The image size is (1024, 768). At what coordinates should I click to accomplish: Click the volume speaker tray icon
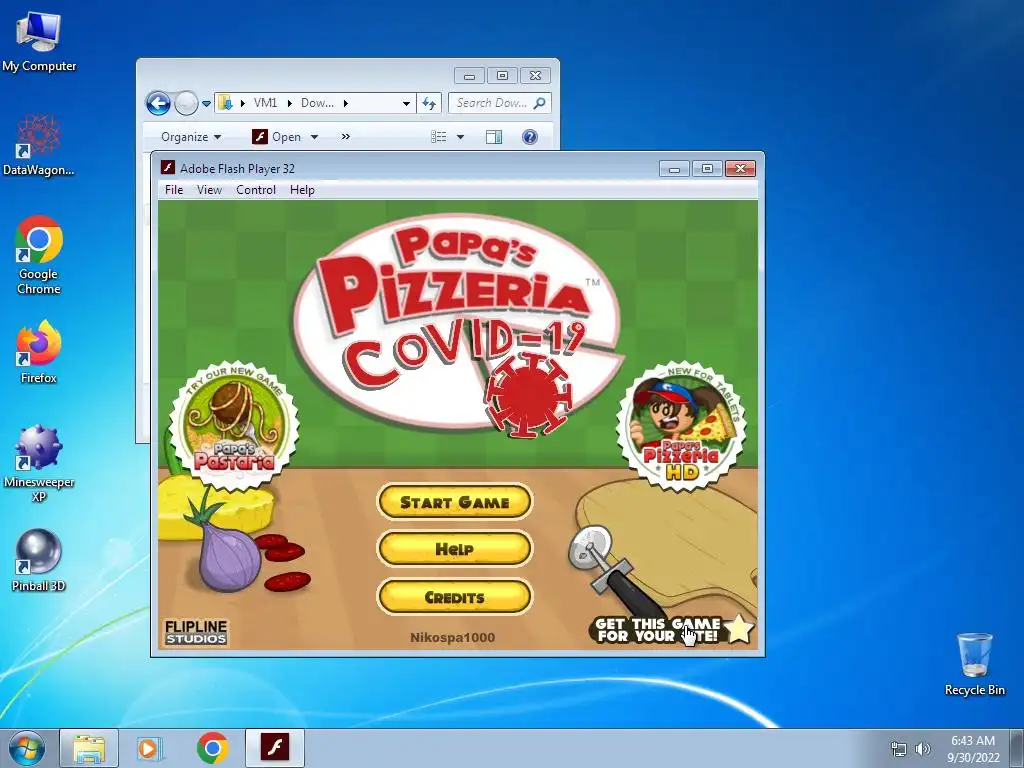pos(922,749)
